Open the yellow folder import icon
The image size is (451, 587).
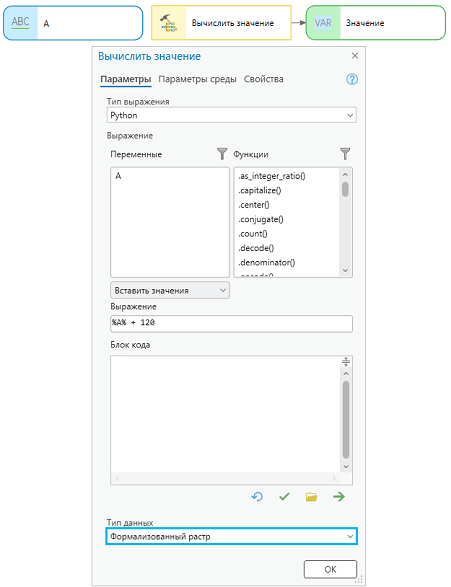311,497
